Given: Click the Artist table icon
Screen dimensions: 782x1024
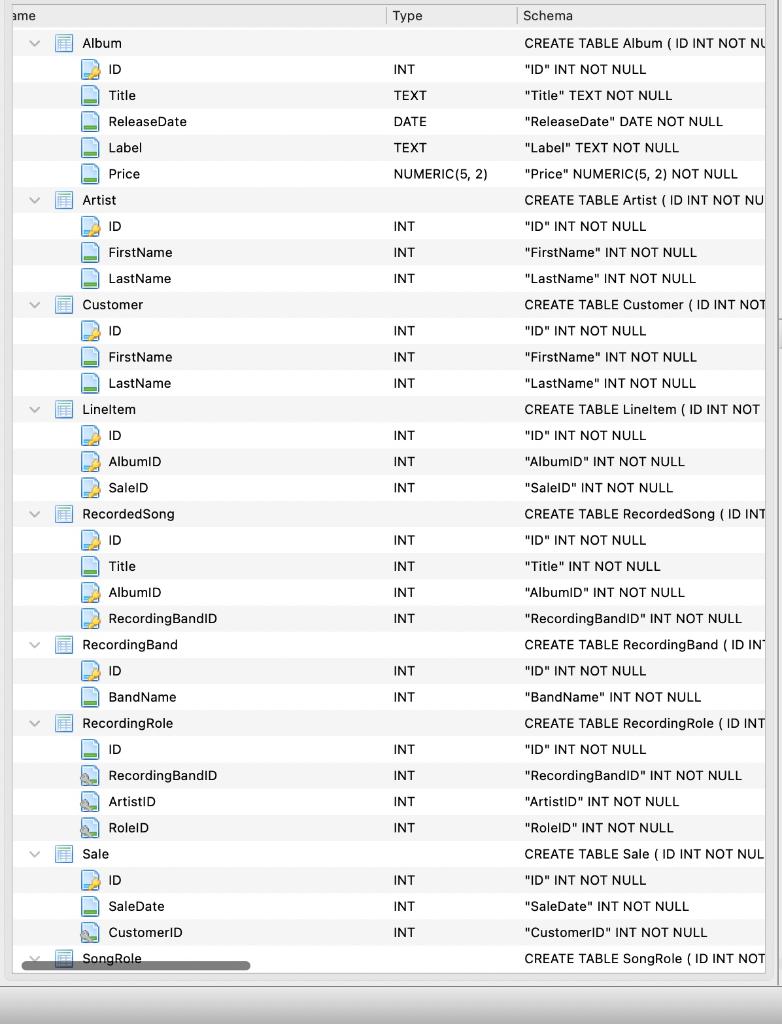Looking at the screenshot, I should coord(64,200).
